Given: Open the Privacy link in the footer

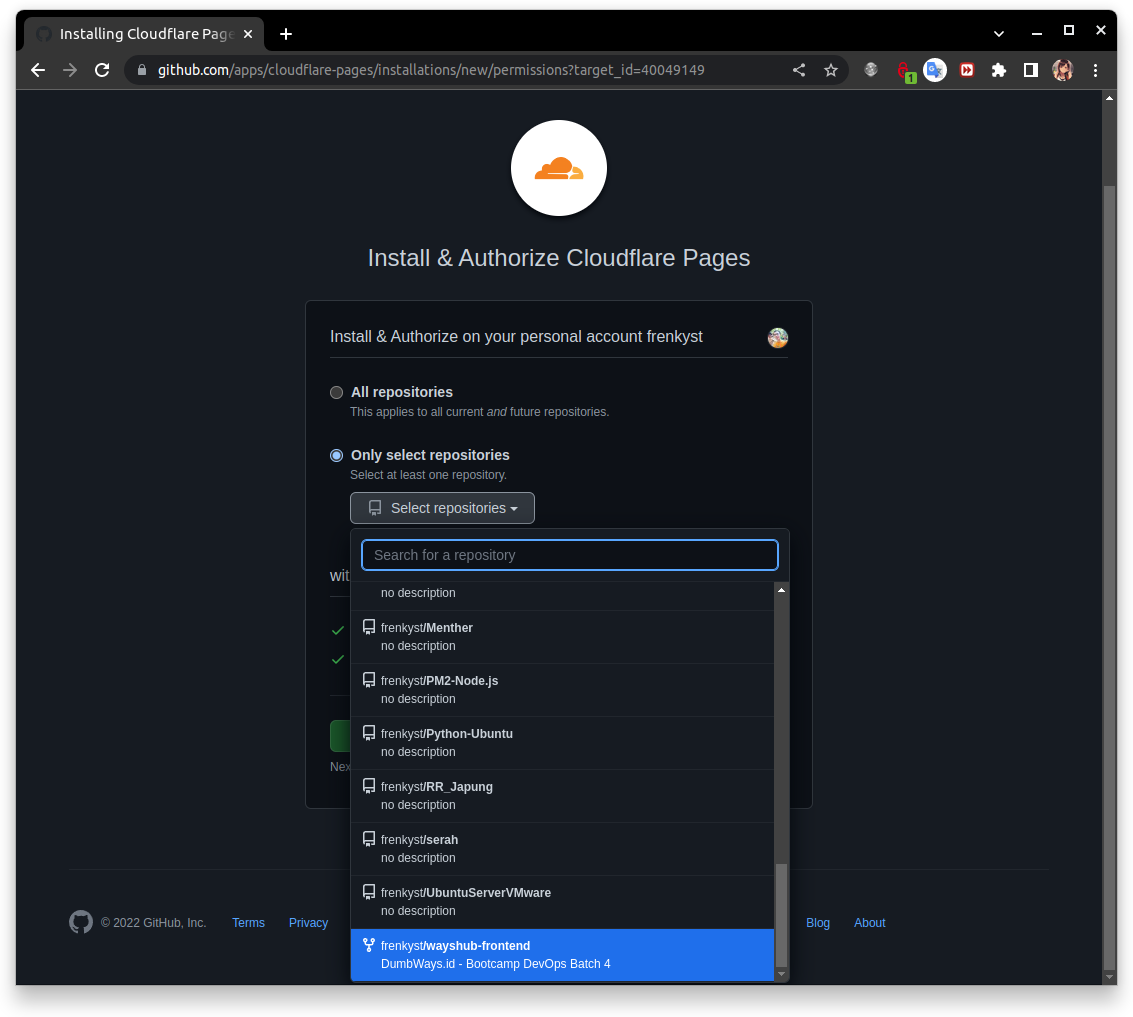Looking at the screenshot, I should point(307,922).
